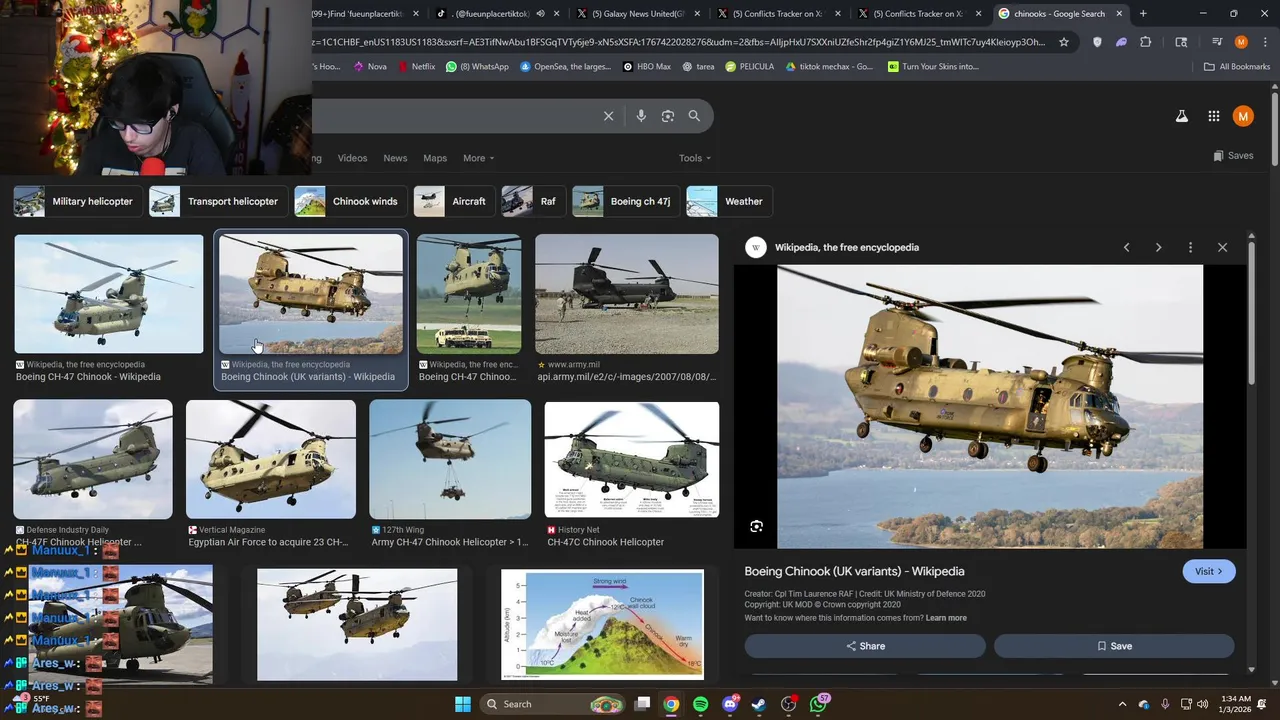
Task: Switch to the News search tab
Action: 395,158
